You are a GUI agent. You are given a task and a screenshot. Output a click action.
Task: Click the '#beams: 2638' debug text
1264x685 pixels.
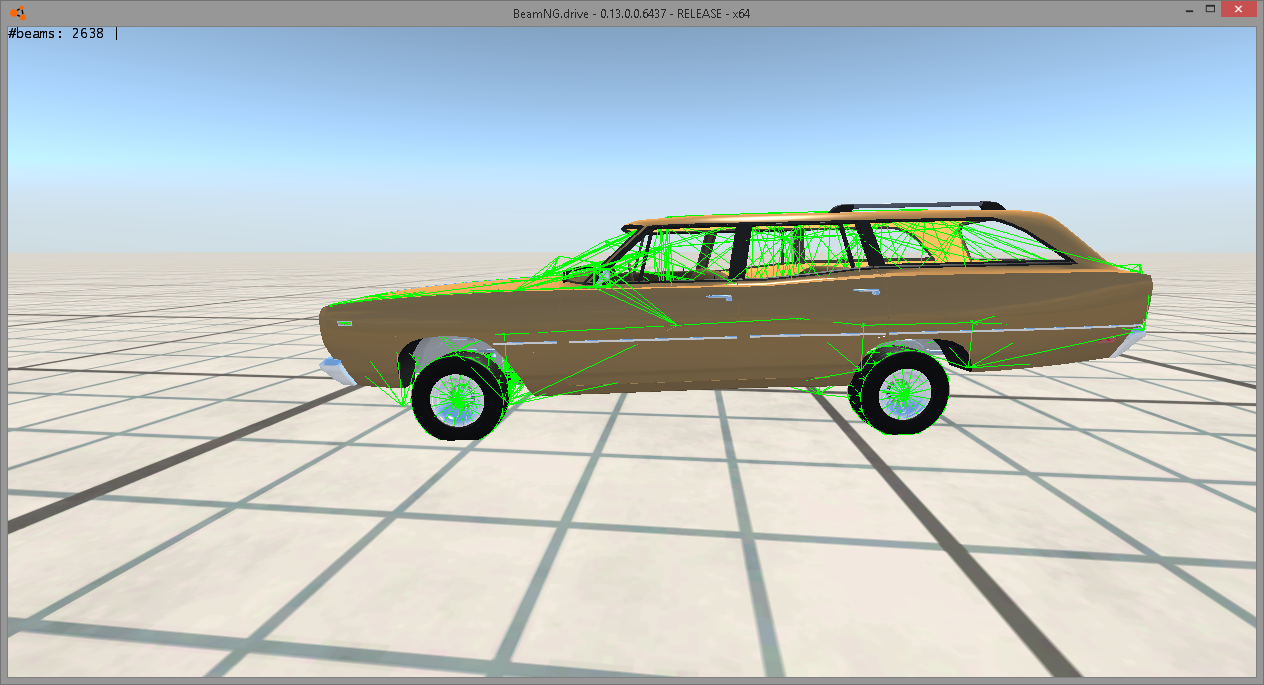56,33
